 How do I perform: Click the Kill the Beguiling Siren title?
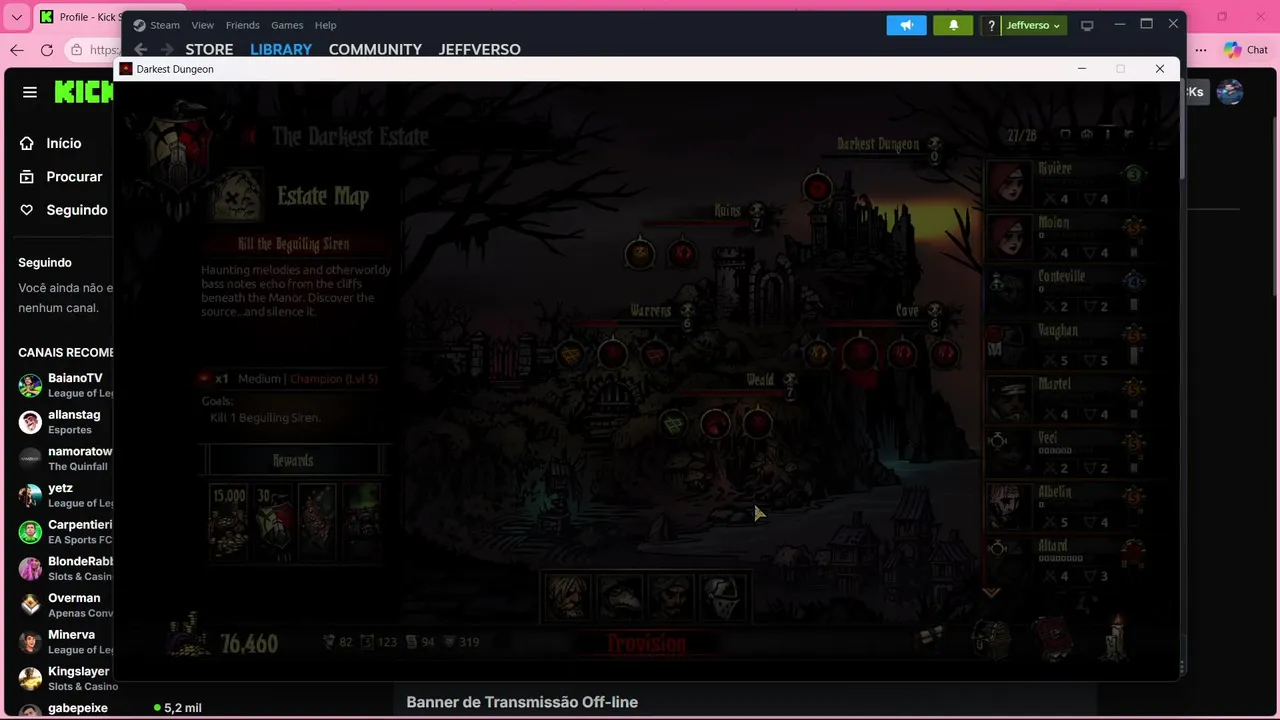pyautogui.click(x=294, y=244)
